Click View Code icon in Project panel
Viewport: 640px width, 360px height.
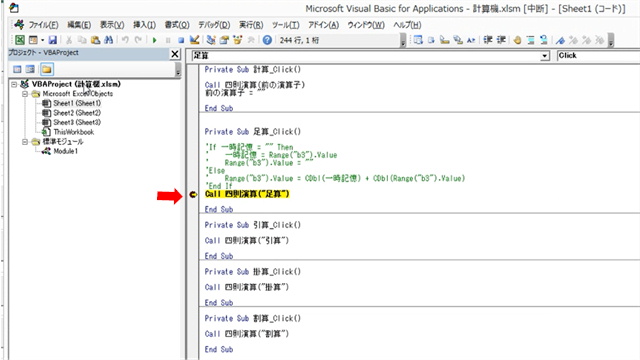click(17, 69)
